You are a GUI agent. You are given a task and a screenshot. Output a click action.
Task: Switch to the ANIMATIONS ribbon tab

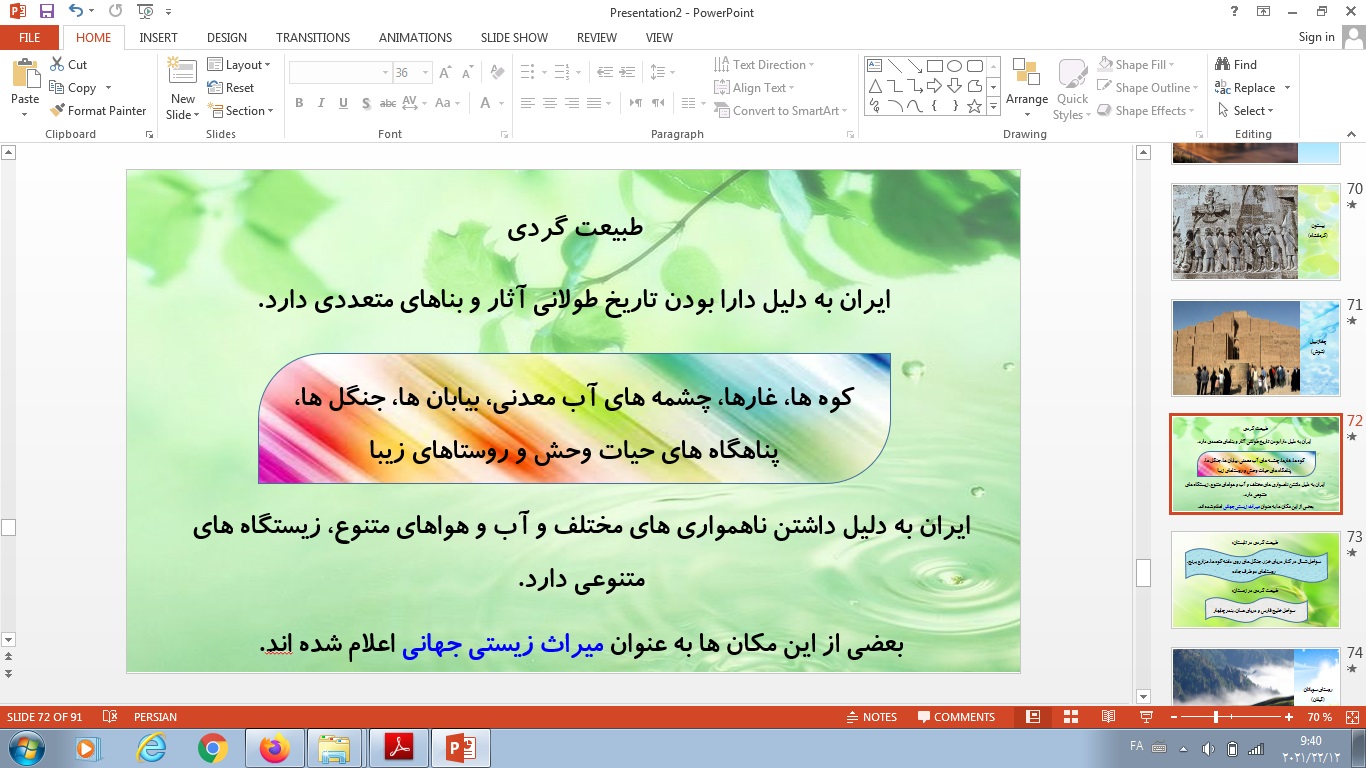415,37
